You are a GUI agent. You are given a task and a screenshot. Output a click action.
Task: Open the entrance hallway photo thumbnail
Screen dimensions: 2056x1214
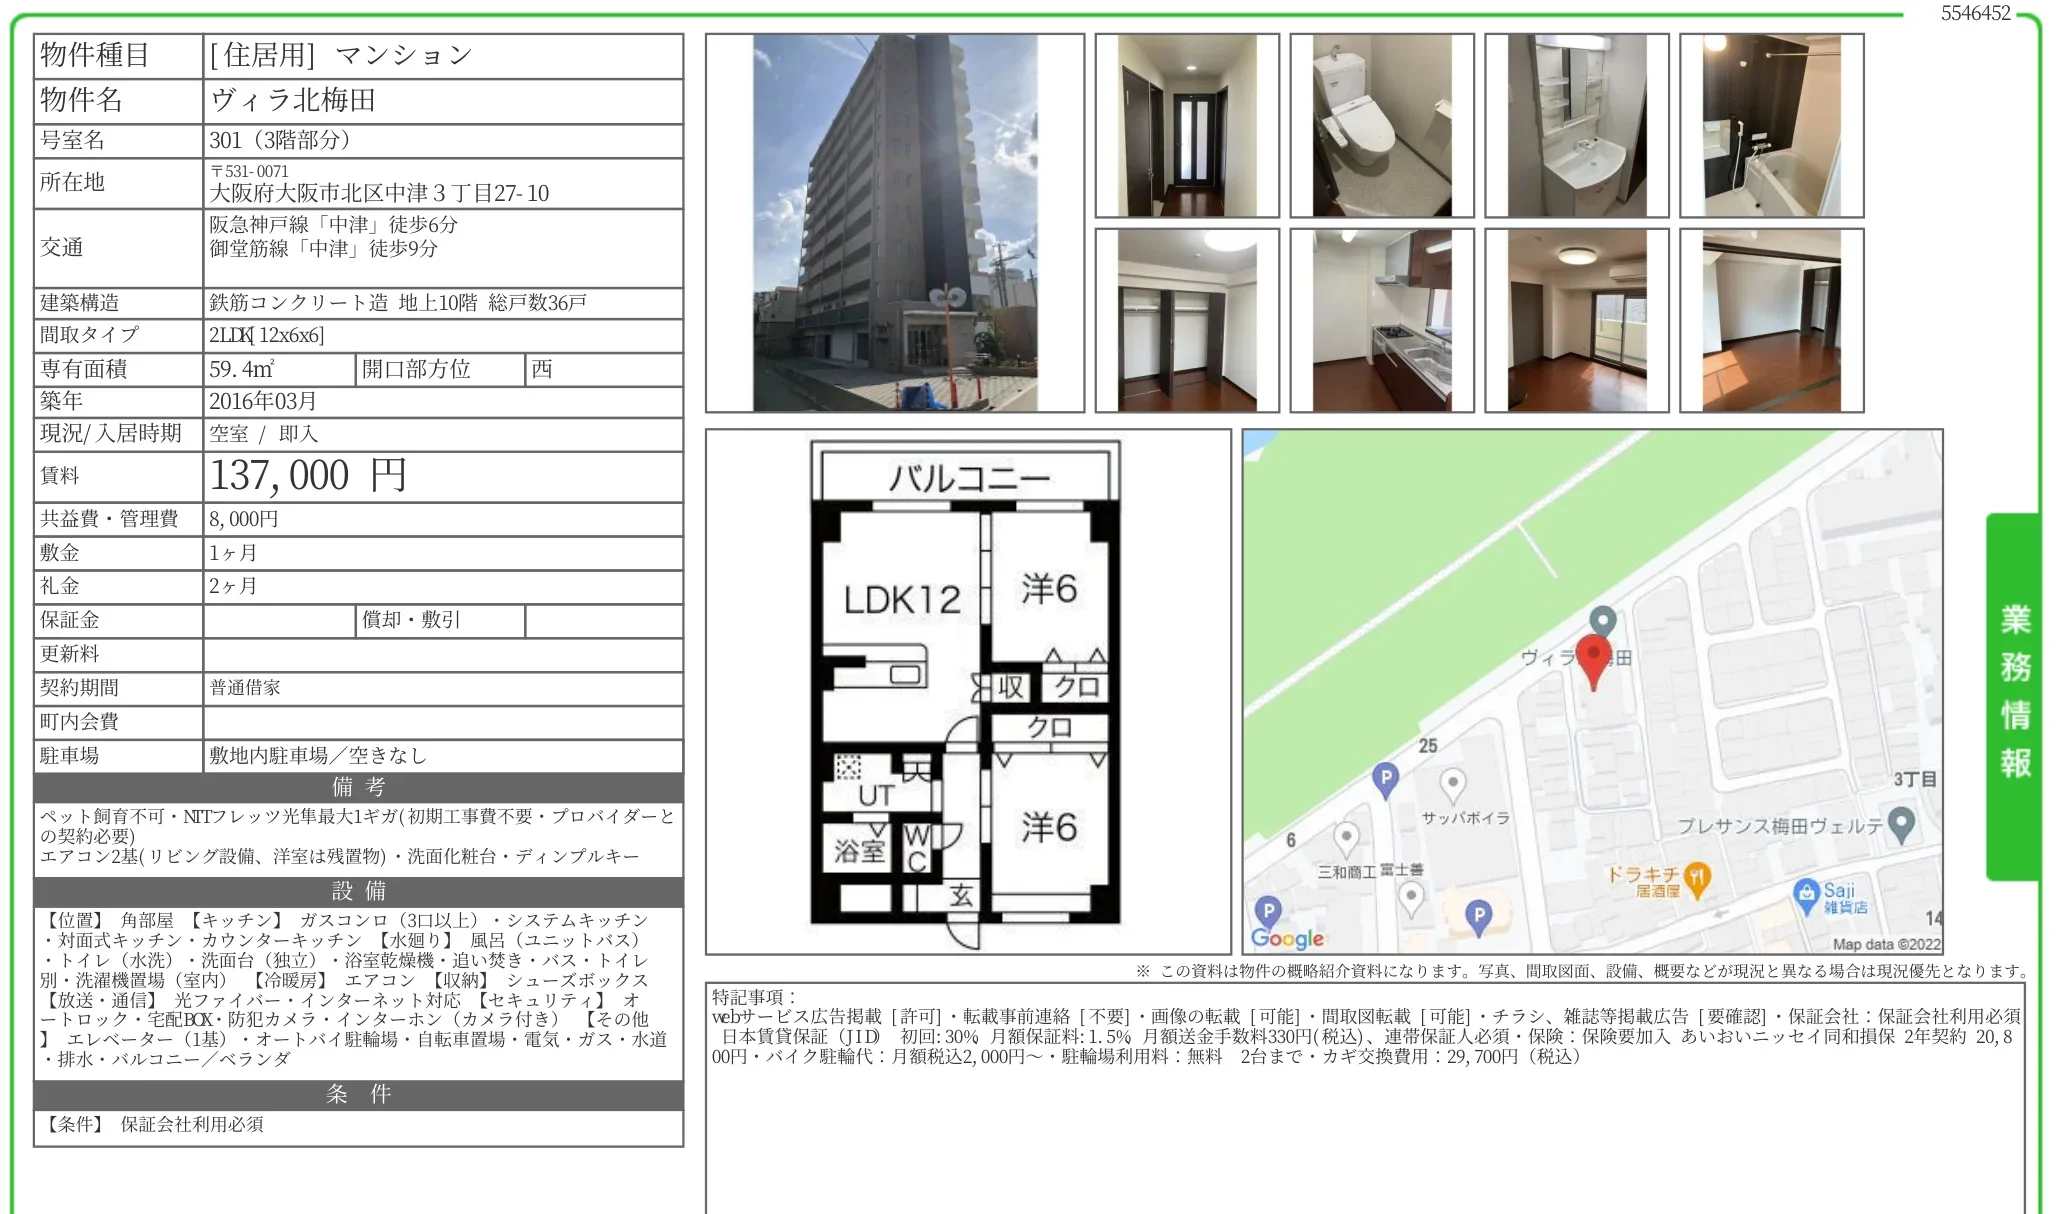coord(1186,126)
